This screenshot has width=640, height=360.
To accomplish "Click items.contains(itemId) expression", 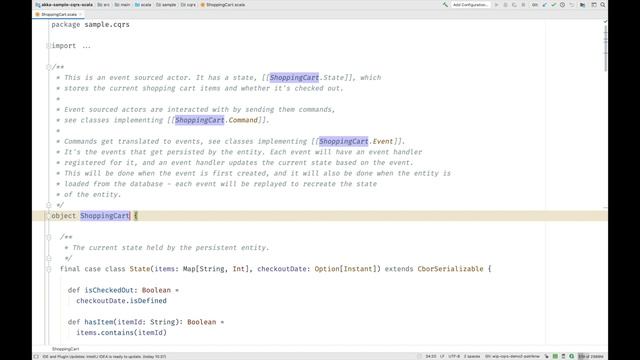I will [121, 332].
